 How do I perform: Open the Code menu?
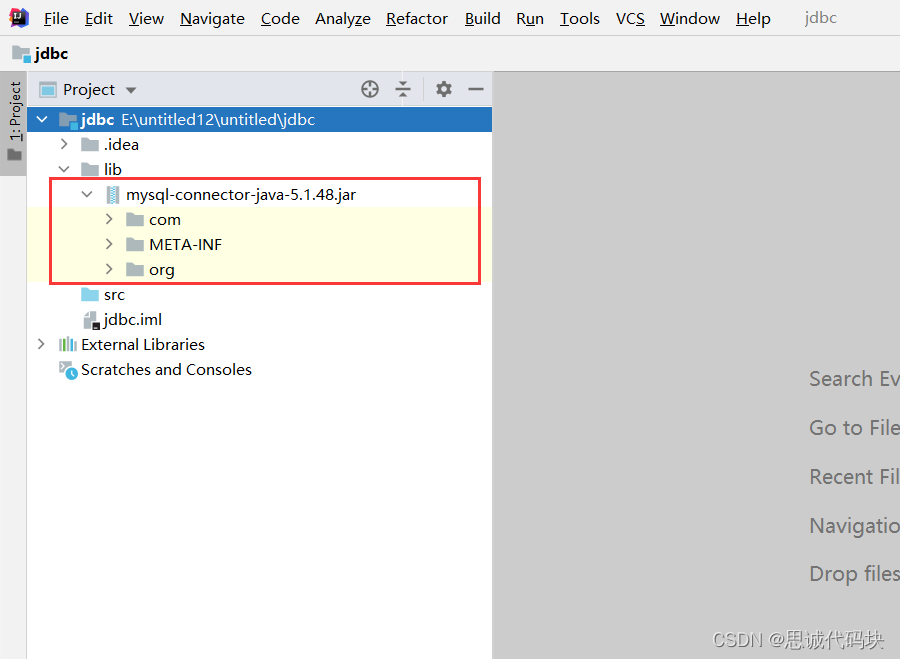point(280,19)
